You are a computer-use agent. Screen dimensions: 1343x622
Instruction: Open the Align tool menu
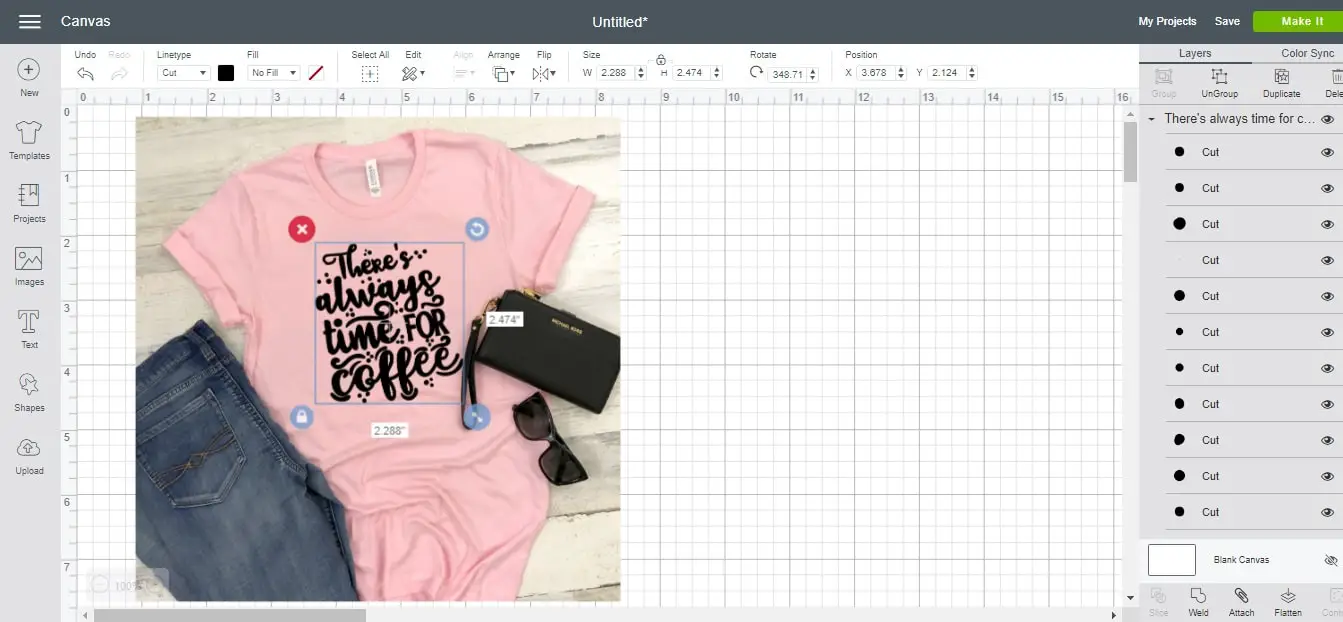pyautogui.click(x=464, y=74)
